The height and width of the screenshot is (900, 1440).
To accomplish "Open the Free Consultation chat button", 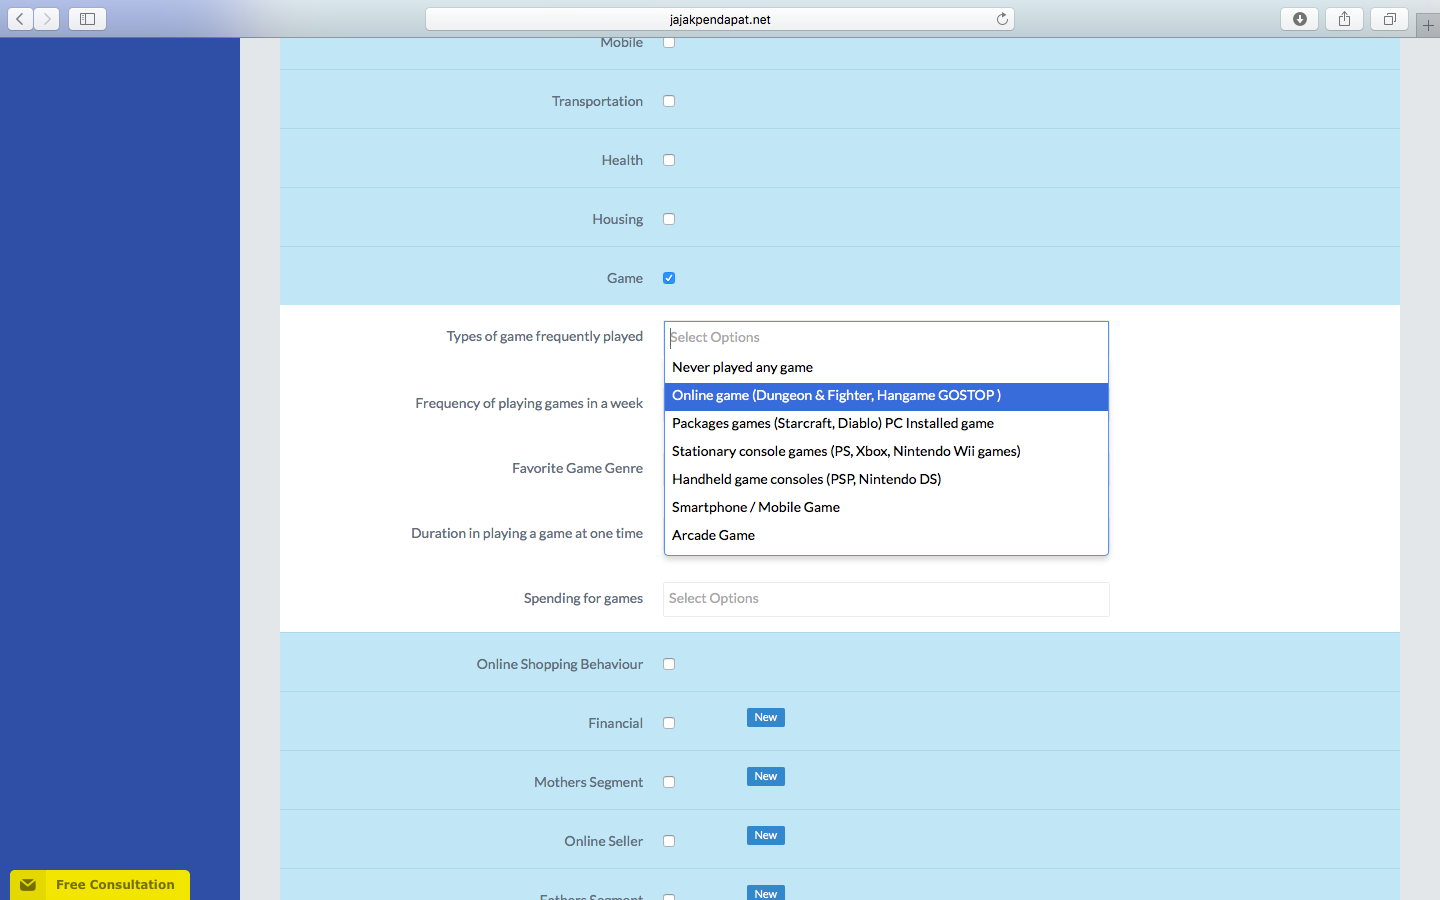I will coord(100,885).
